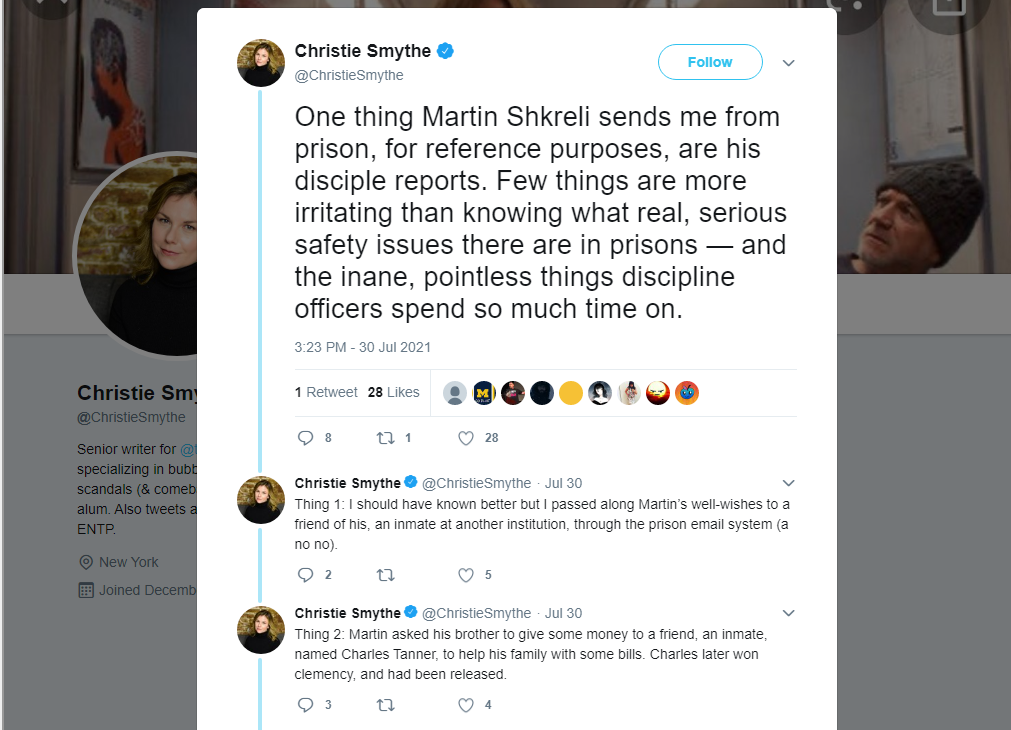Retweet the Thing 1 tweet
Screen dimensions: 1011x730
386,575
